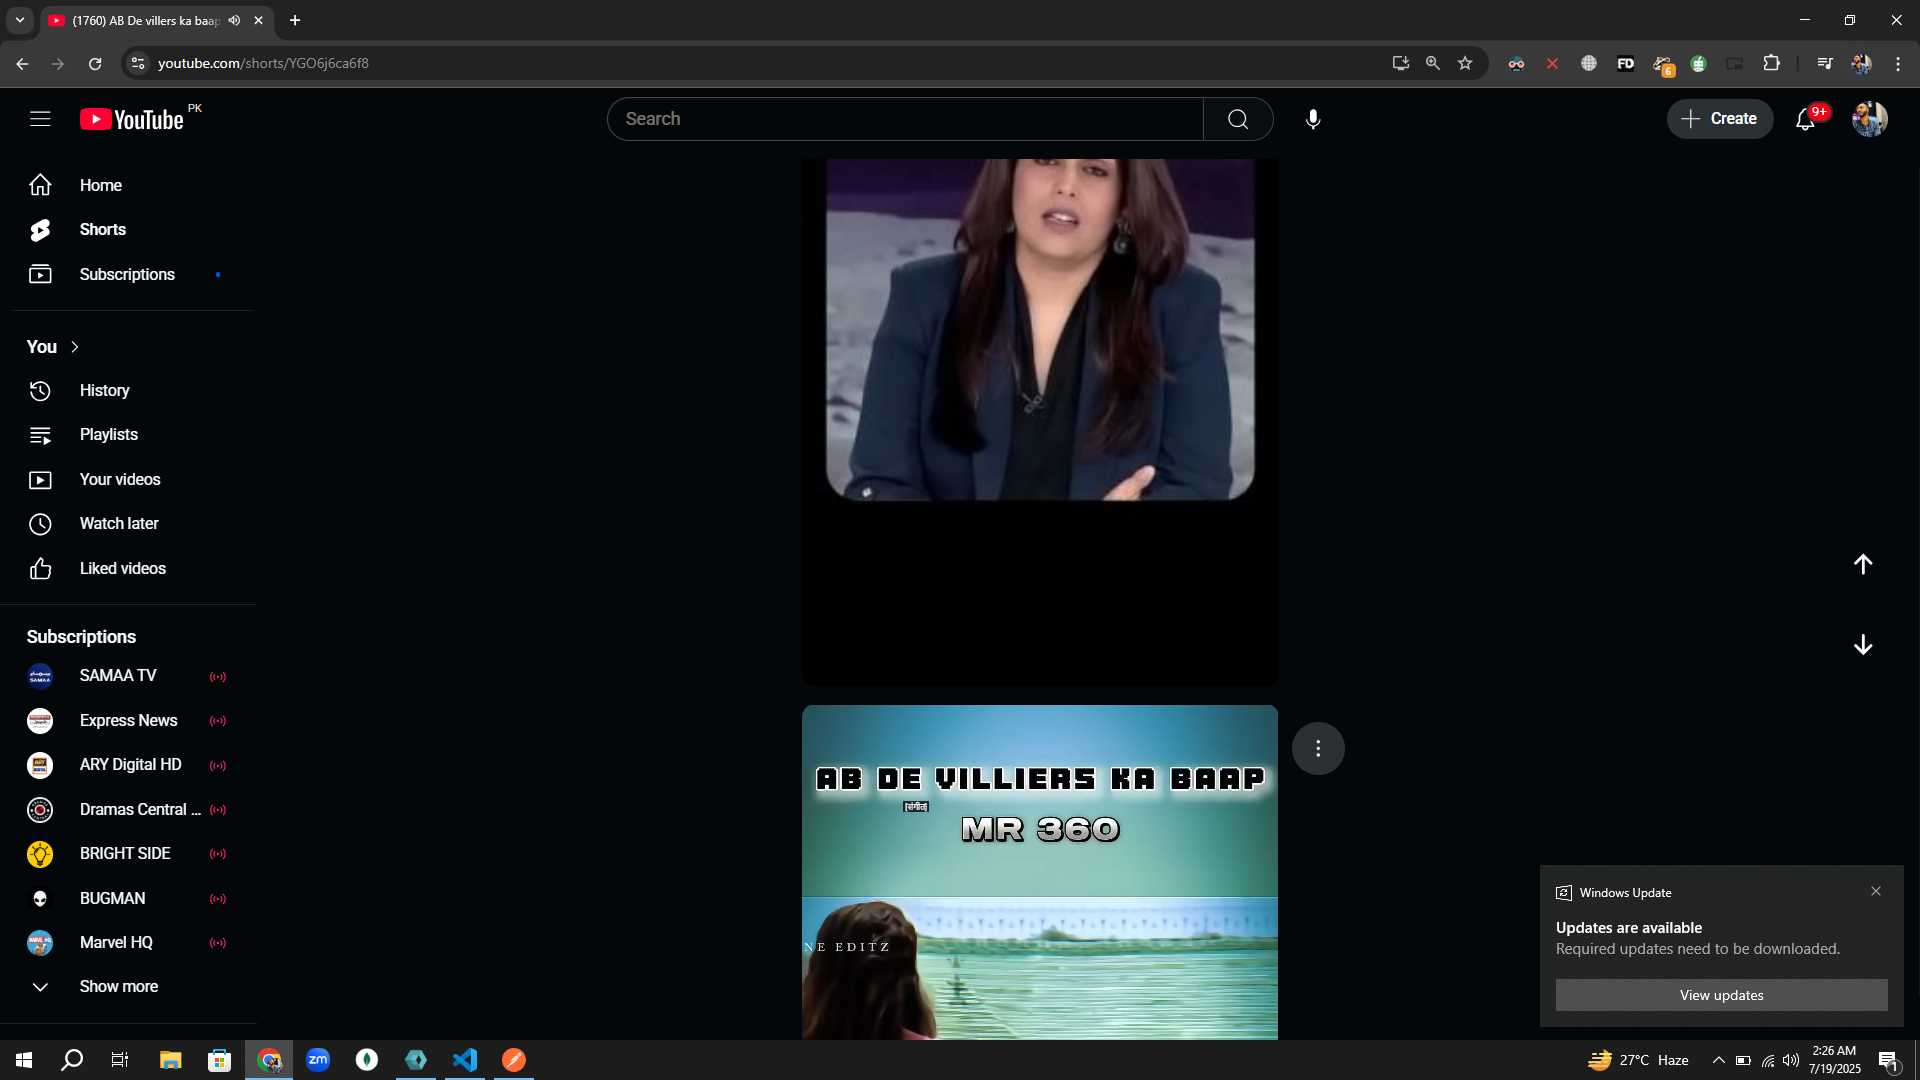The height and width of the screenshot is (1080, 1920).
Task: Show hidden system tray icons
Action: tap(1718, 1061)
